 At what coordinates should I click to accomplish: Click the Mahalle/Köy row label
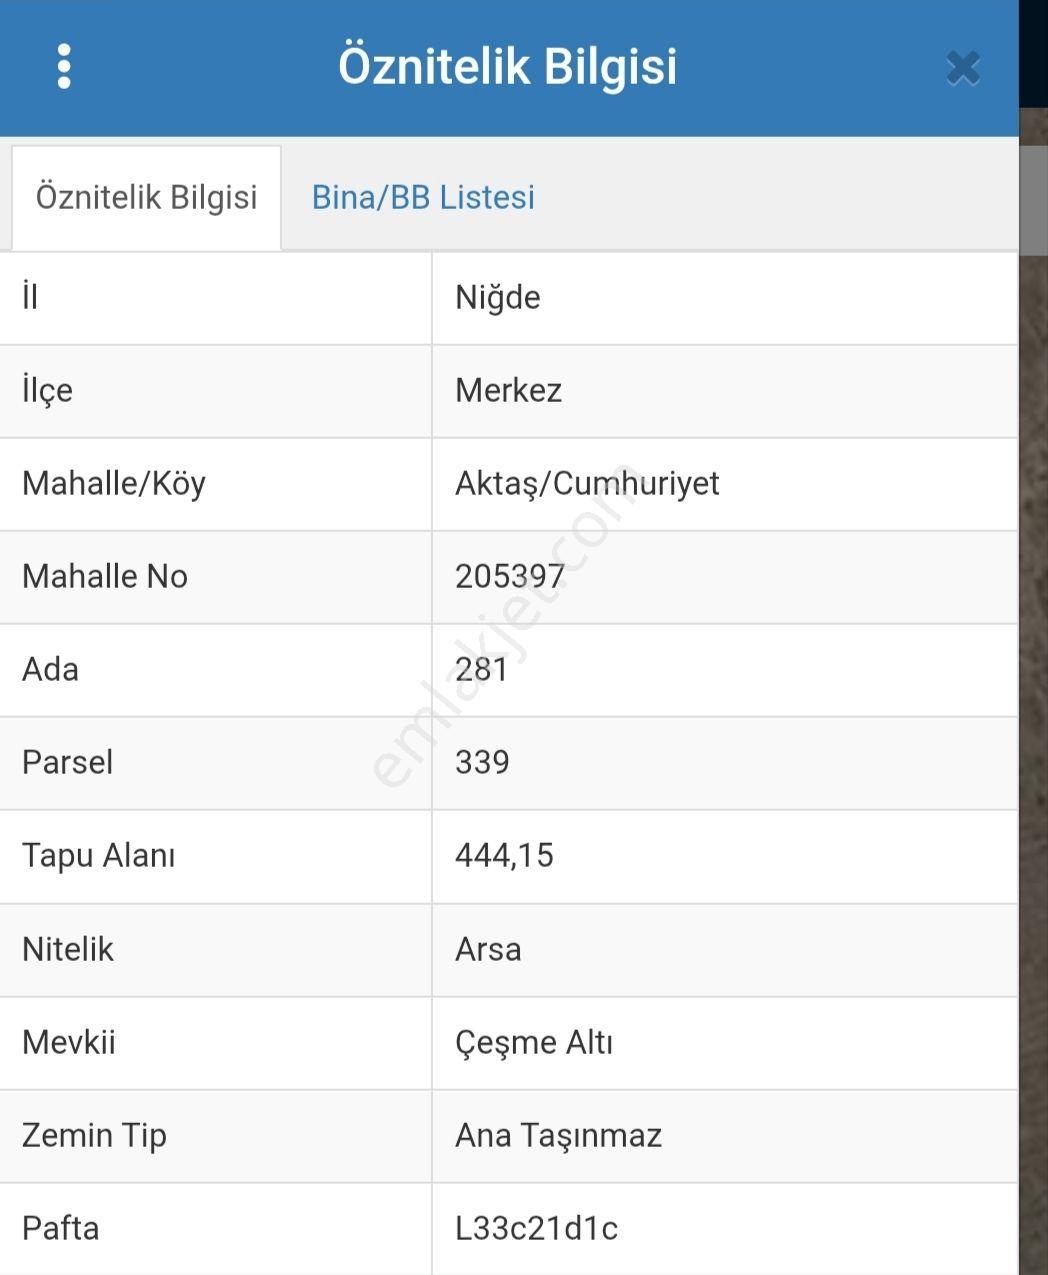click(114, 483)
